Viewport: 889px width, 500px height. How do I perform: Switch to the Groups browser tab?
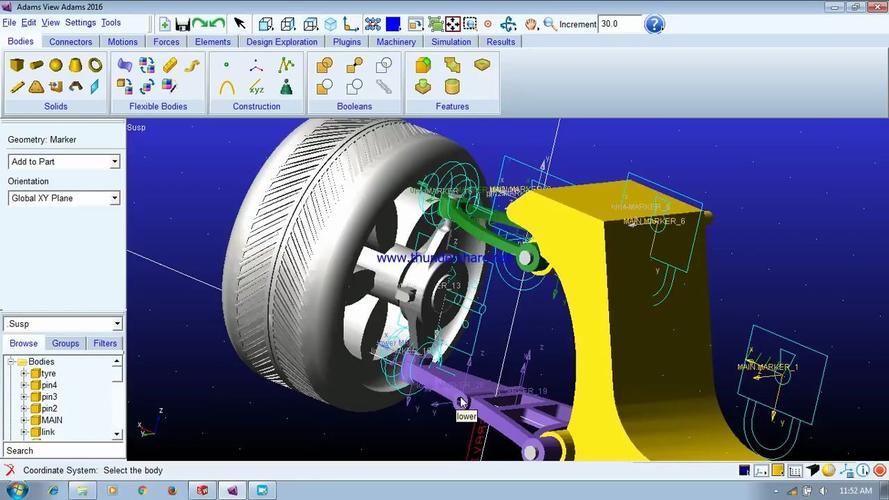(65, 343)
